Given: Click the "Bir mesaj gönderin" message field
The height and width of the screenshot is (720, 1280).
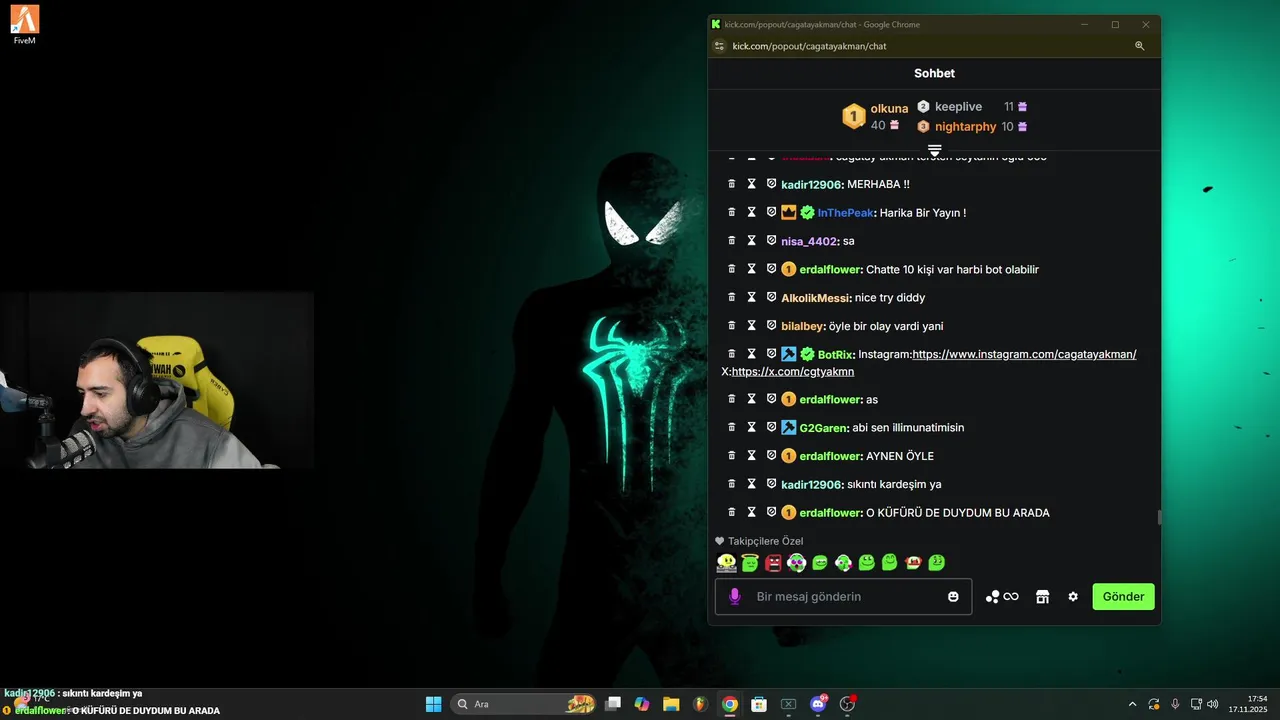Looking at the screenshot, I should coord(843,596).
